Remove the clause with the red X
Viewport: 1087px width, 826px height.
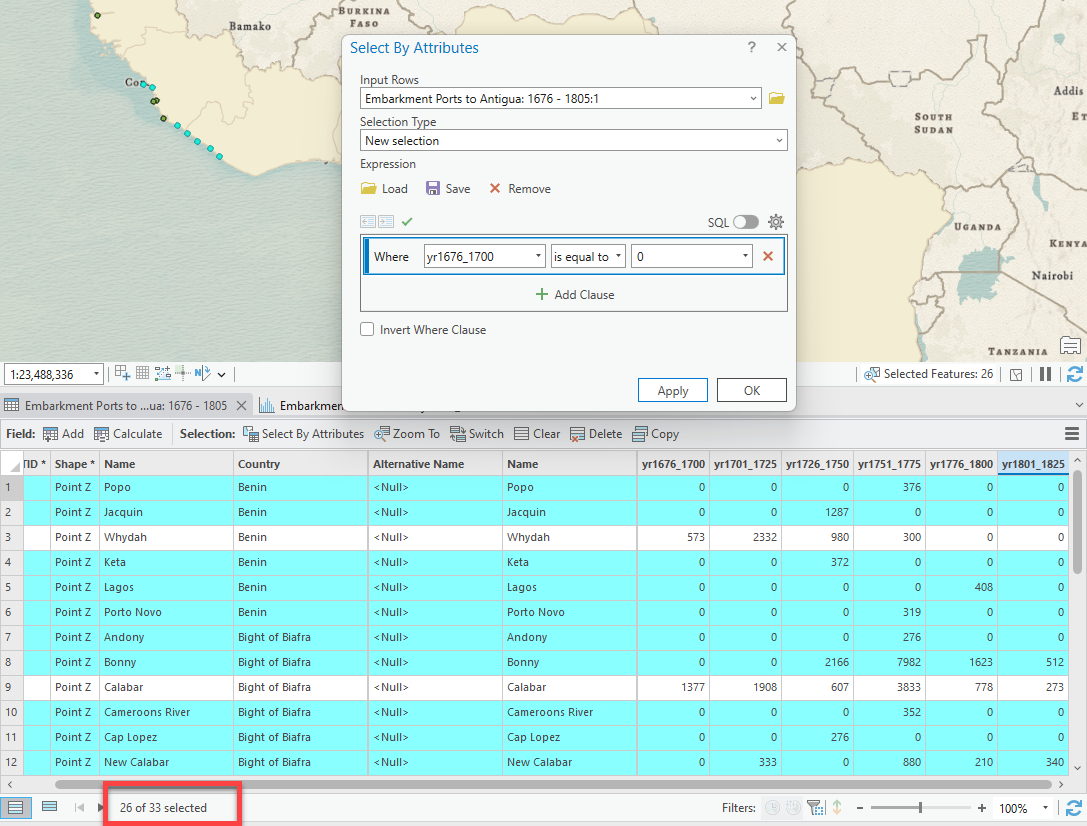coord(768,257)
